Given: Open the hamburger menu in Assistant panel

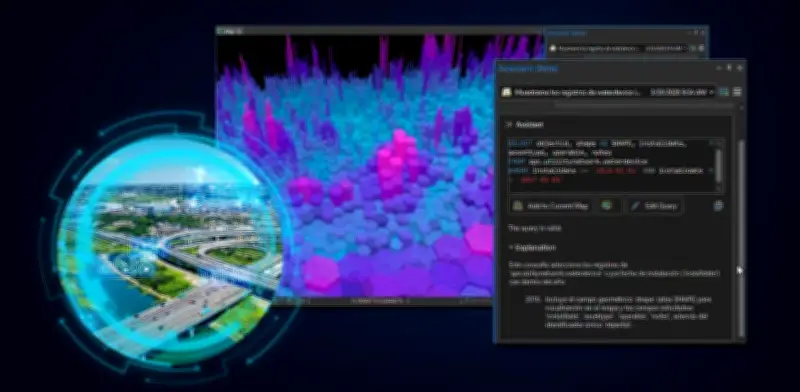Looking at the screenshot, I should (x=737, y=92).
